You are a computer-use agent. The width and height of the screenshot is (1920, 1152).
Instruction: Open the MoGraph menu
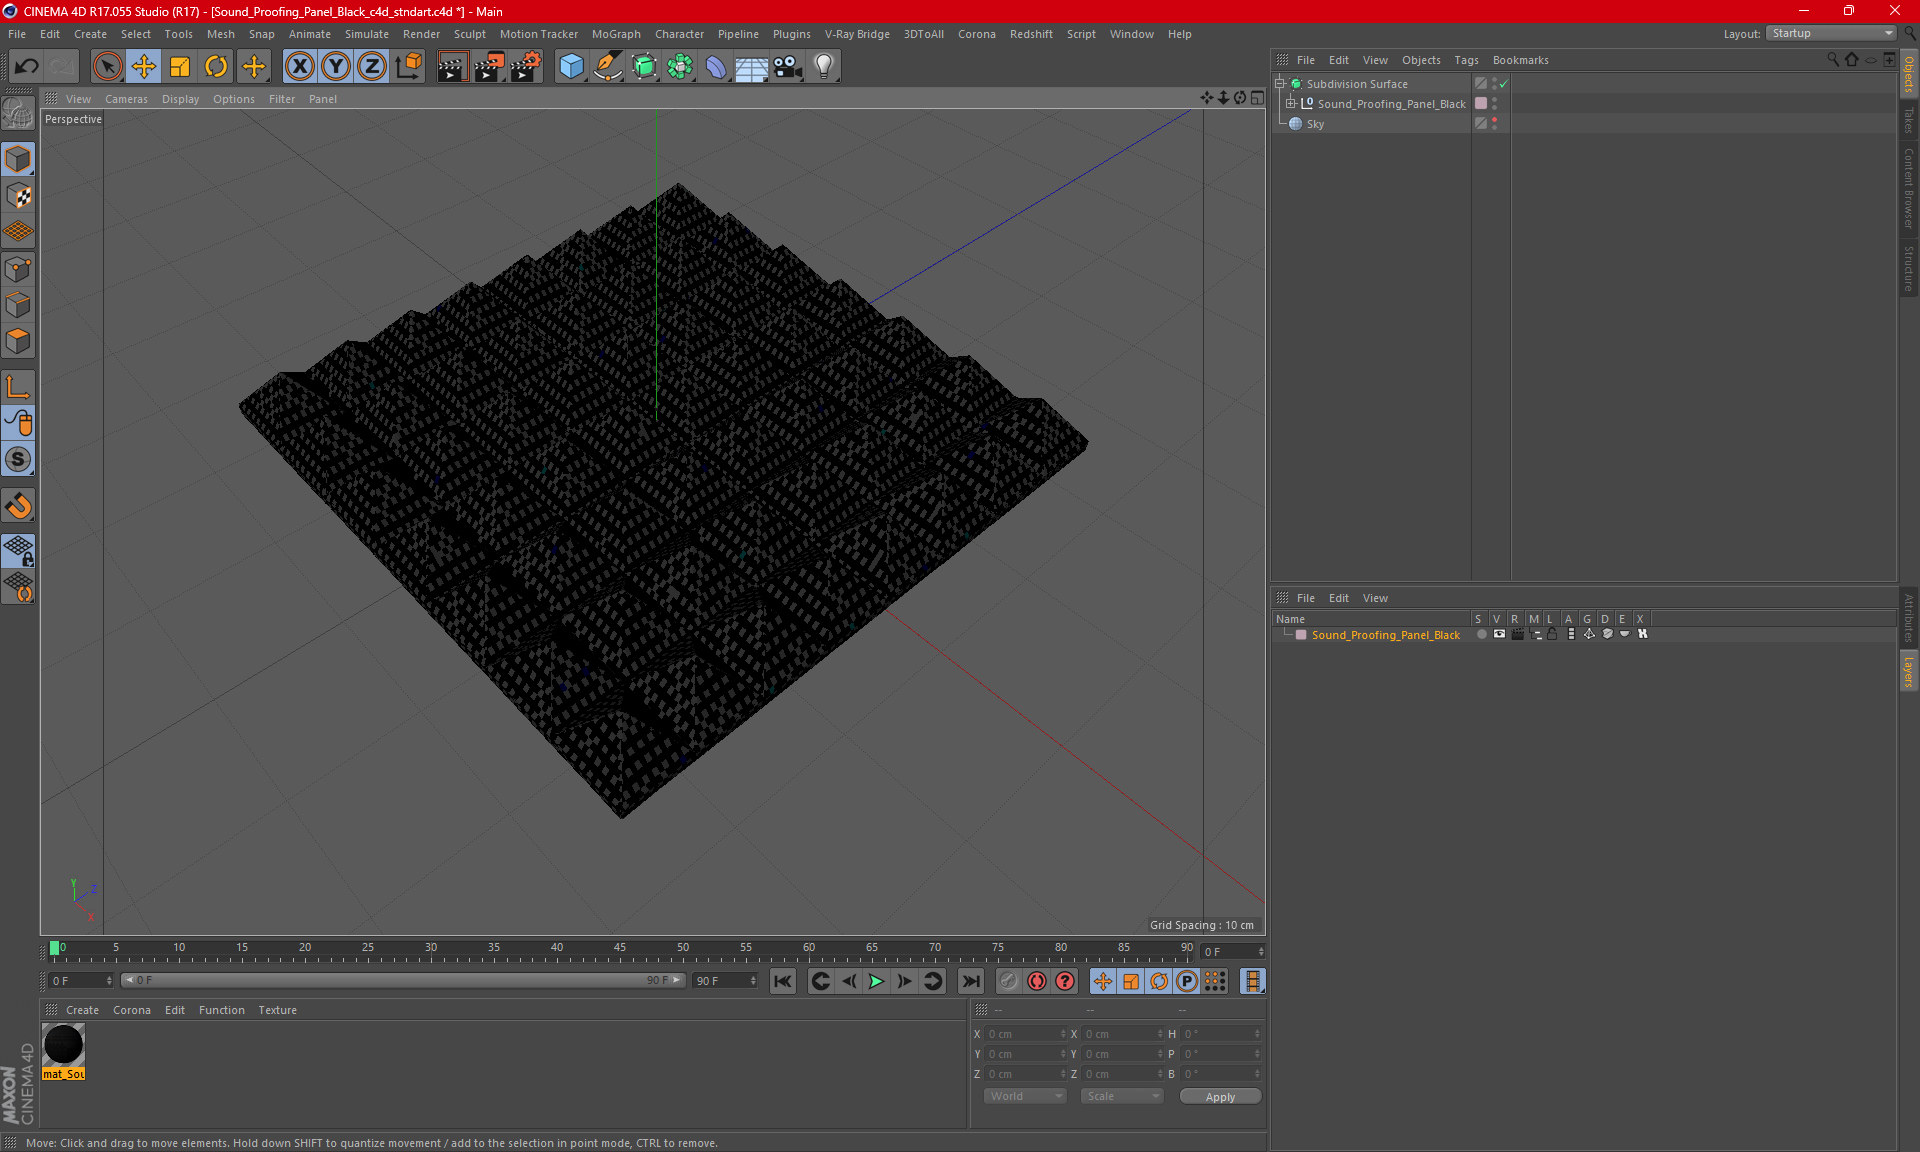(x=616, y=34)
